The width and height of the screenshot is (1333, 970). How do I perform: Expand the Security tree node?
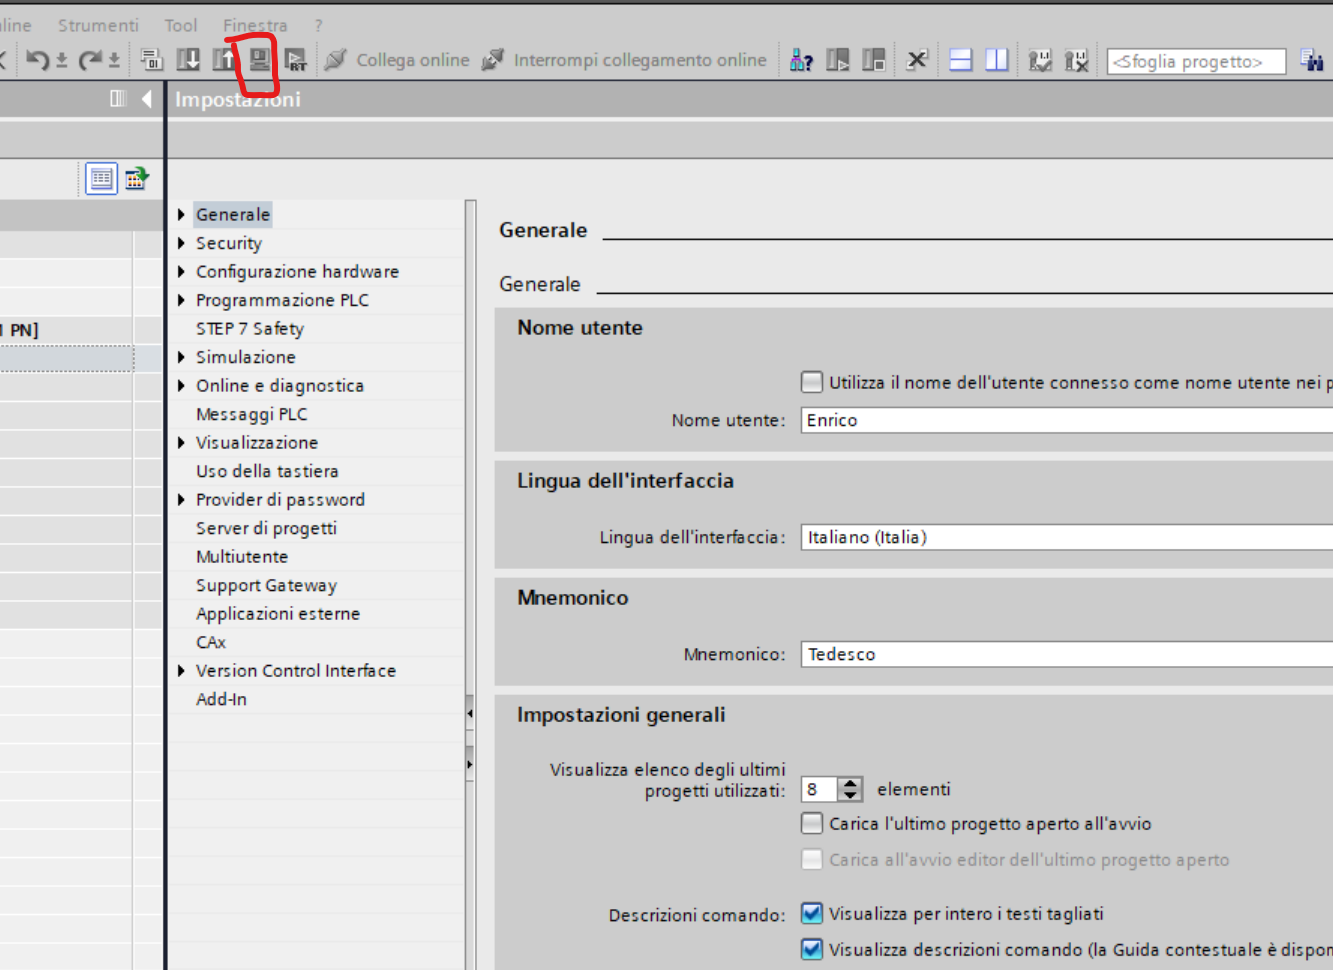coord(181,243)
